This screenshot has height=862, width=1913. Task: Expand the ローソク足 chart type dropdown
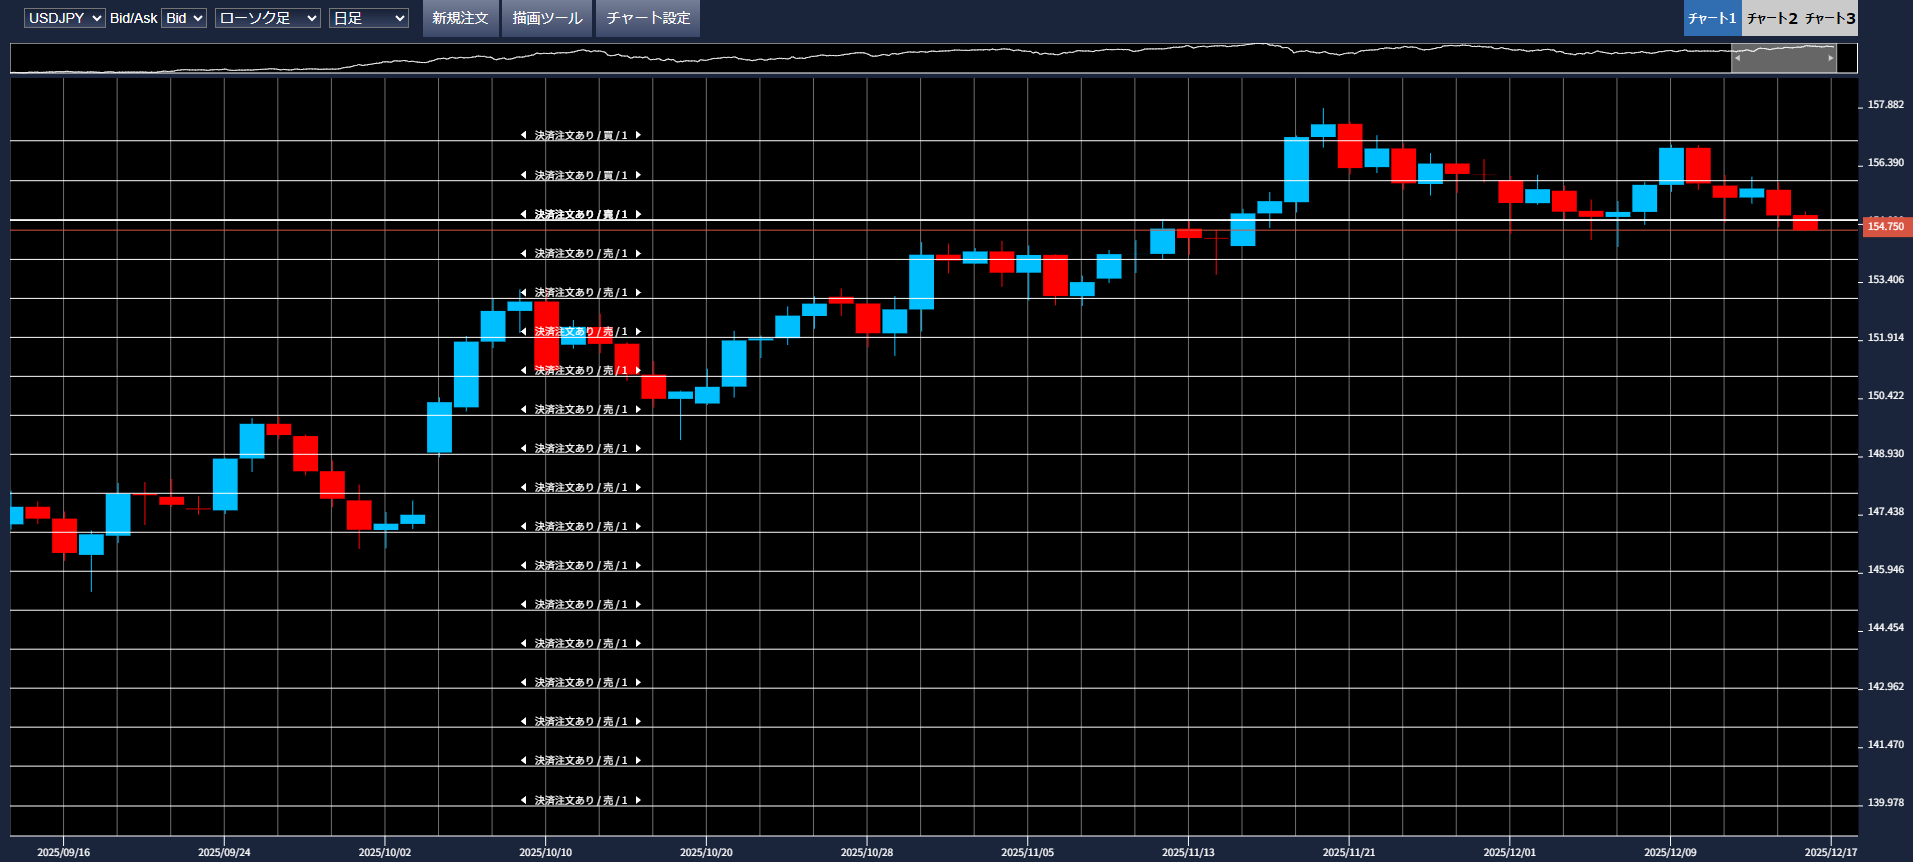point(267,18)
